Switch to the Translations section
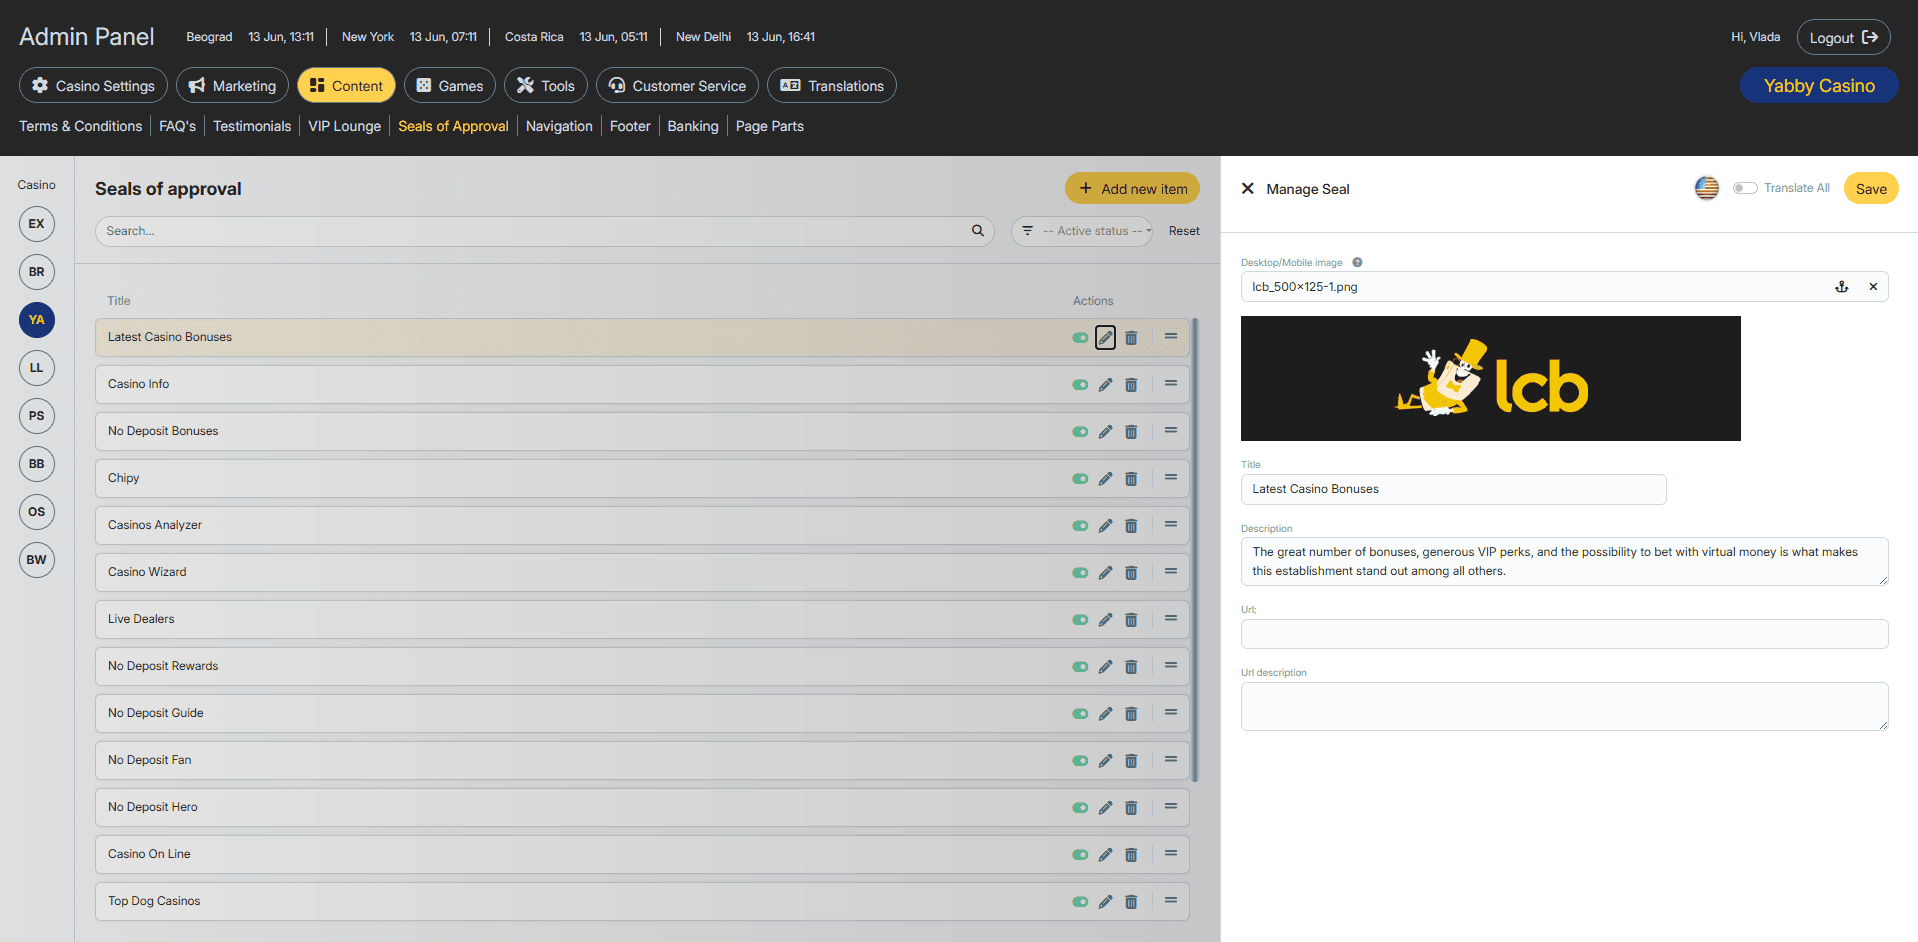1918x942 pixels. [832, 86]
